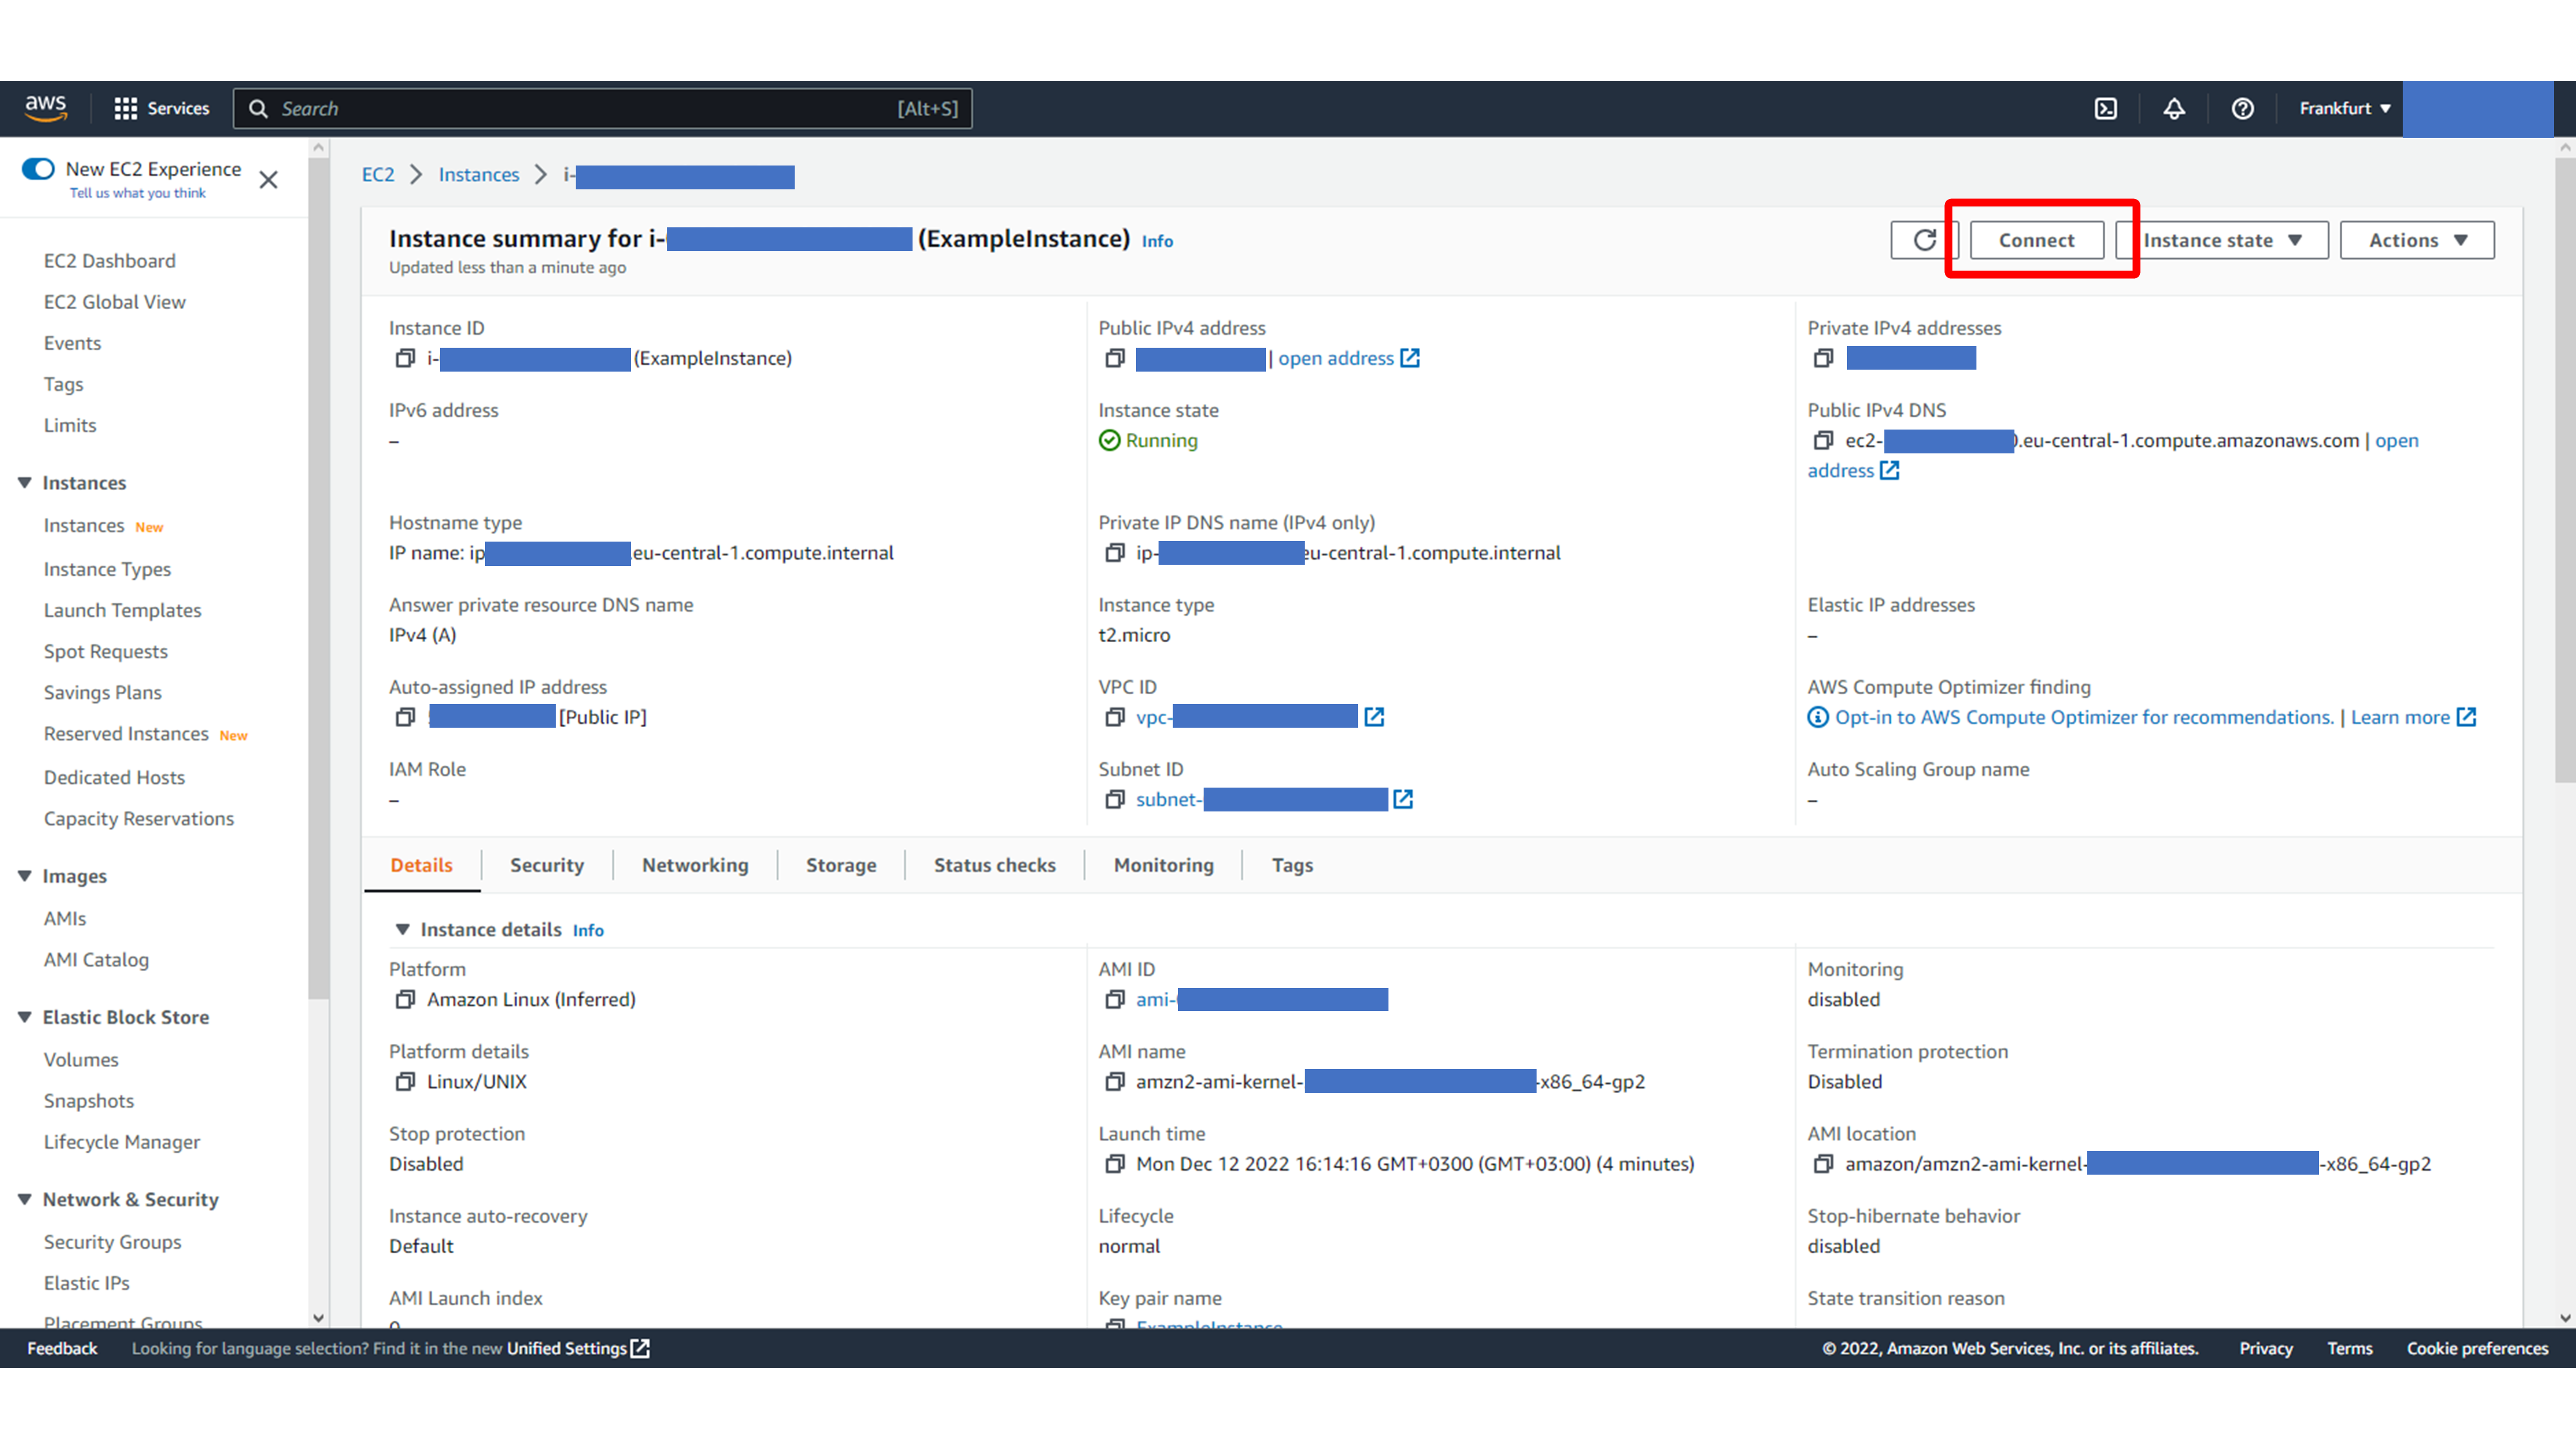Launch CloudShell from the top bar
The height and width of the screenshot is (1449, 2576).
click(2106, 108)
